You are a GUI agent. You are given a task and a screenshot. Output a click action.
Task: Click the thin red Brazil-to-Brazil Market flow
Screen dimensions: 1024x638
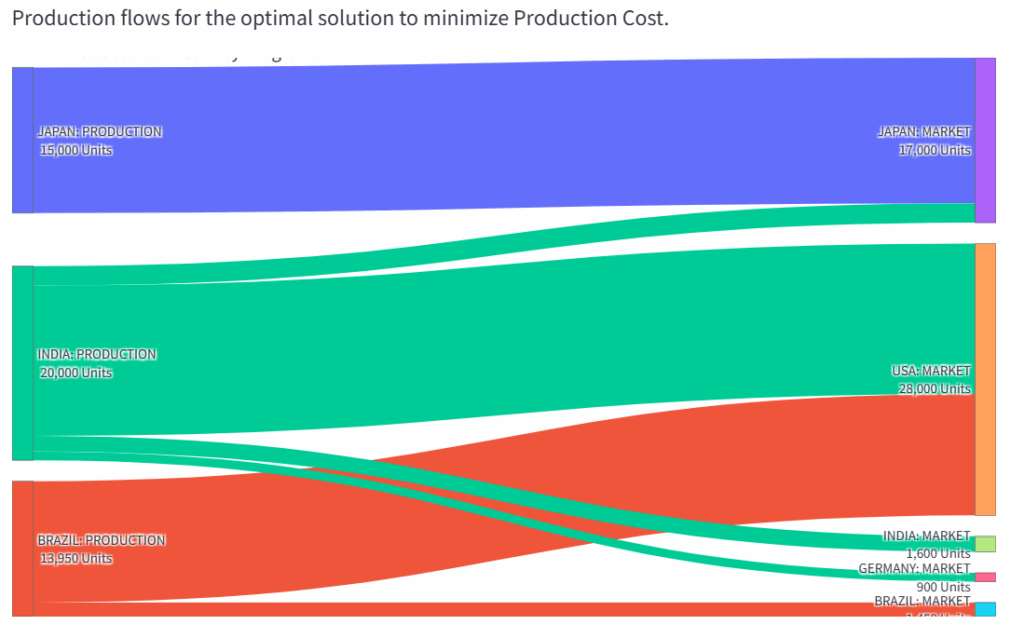tap(500, 609)
